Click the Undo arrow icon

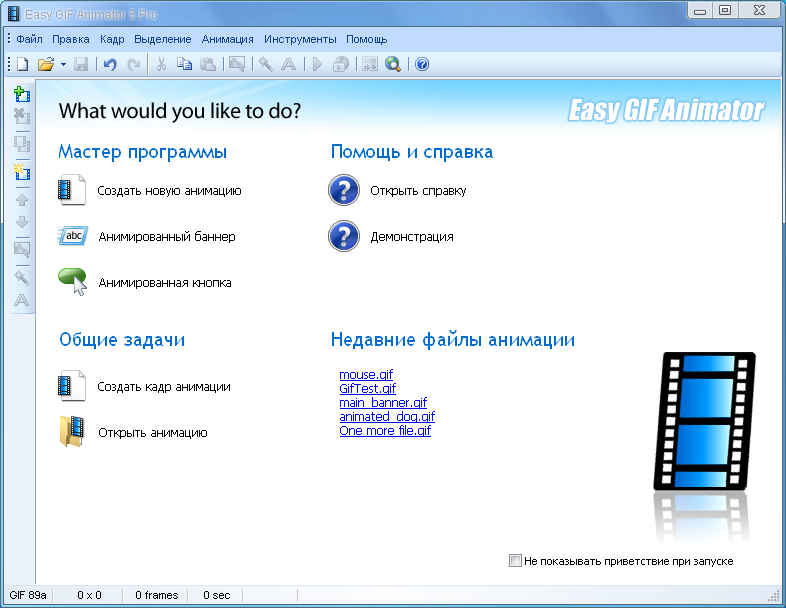click(110, 64)
